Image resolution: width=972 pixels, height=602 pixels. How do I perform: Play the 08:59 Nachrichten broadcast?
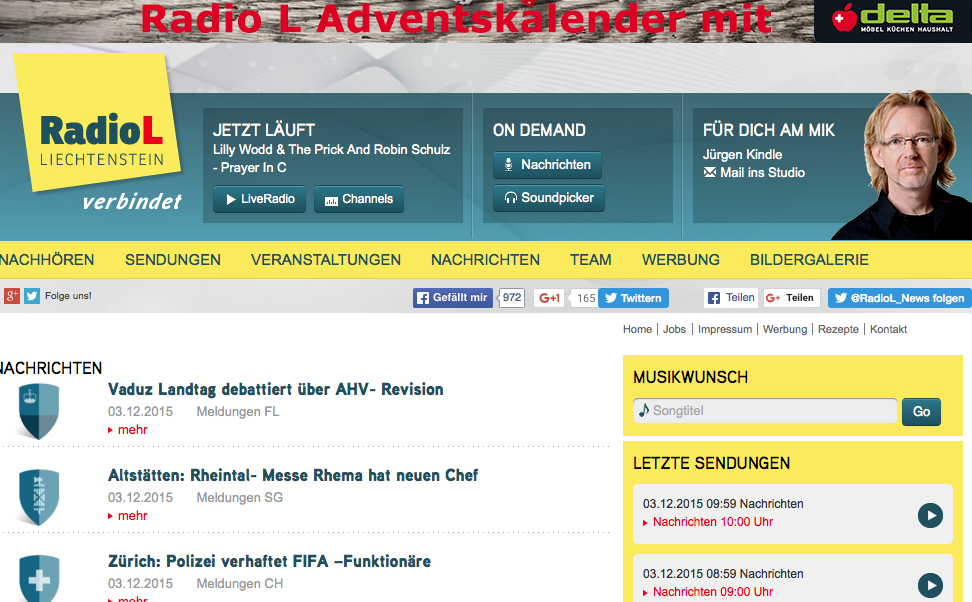[x=930, y=585]
